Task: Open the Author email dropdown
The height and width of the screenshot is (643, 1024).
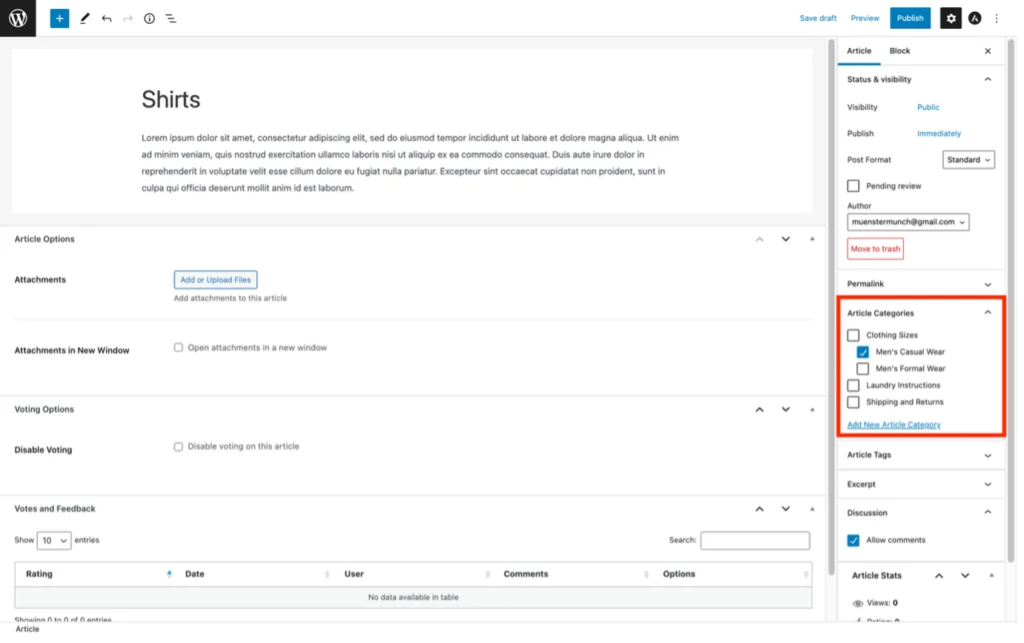Action: click(908, 222)
